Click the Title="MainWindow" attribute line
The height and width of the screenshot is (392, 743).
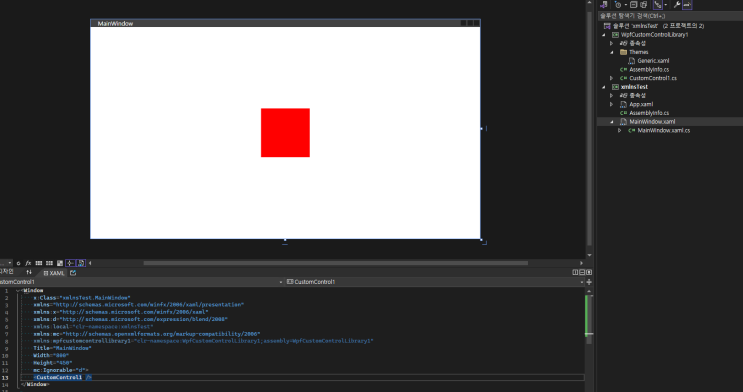[x=62, y=348]
